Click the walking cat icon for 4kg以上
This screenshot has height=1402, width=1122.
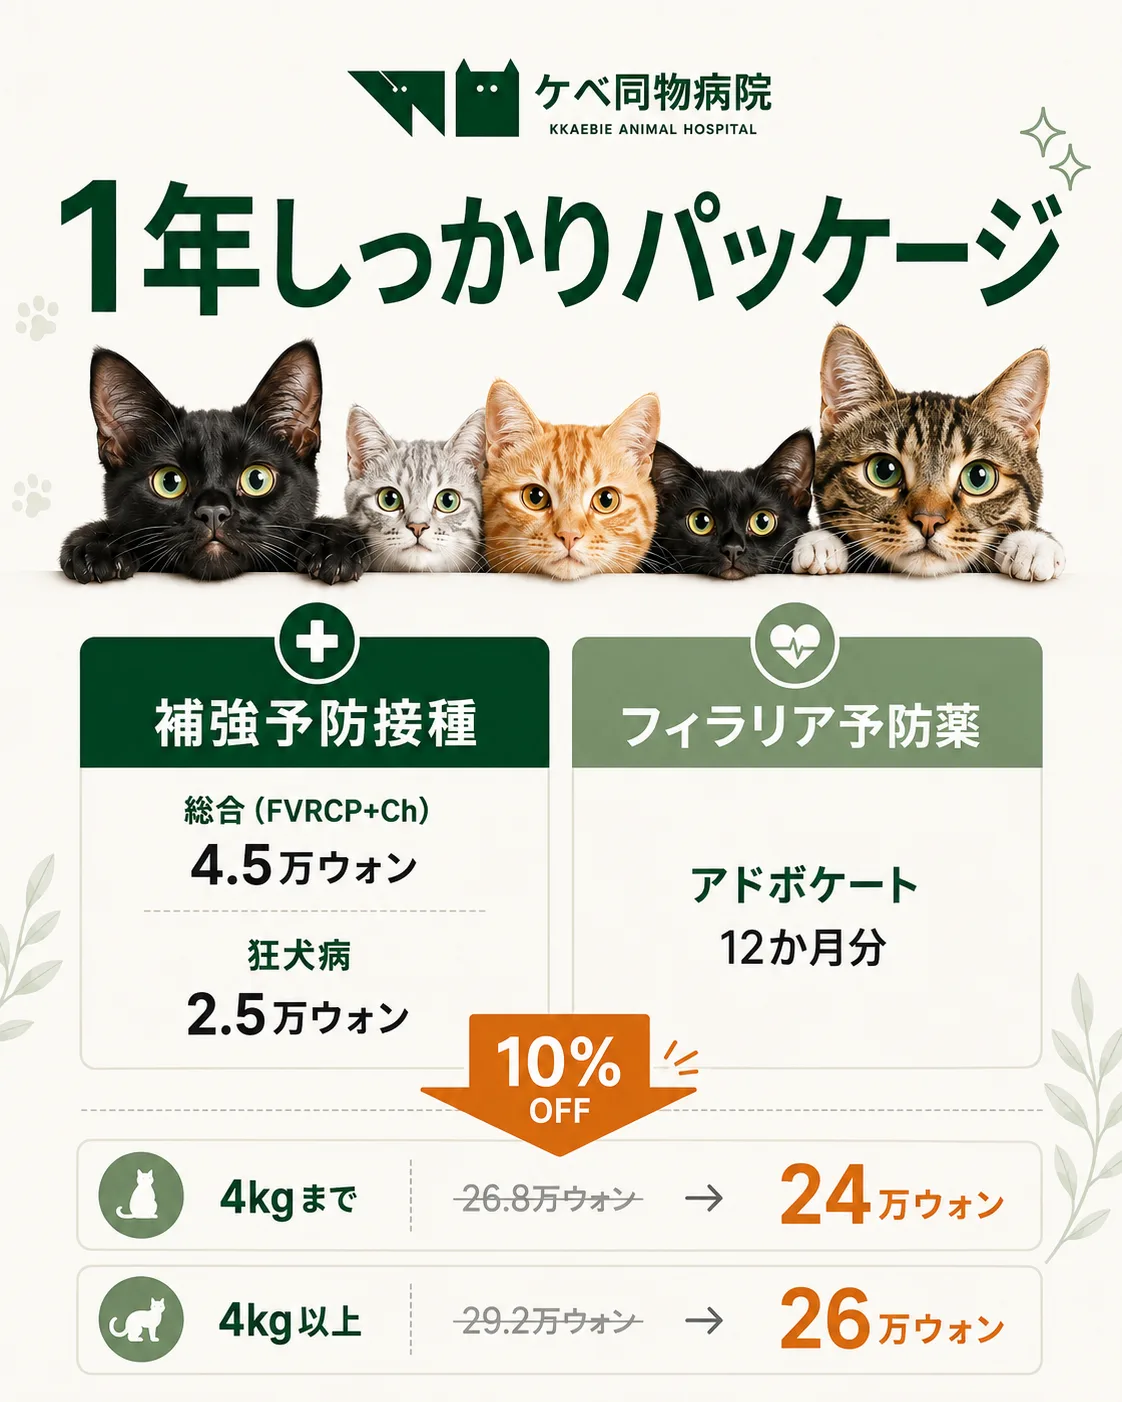click(x=141, y=1319)
